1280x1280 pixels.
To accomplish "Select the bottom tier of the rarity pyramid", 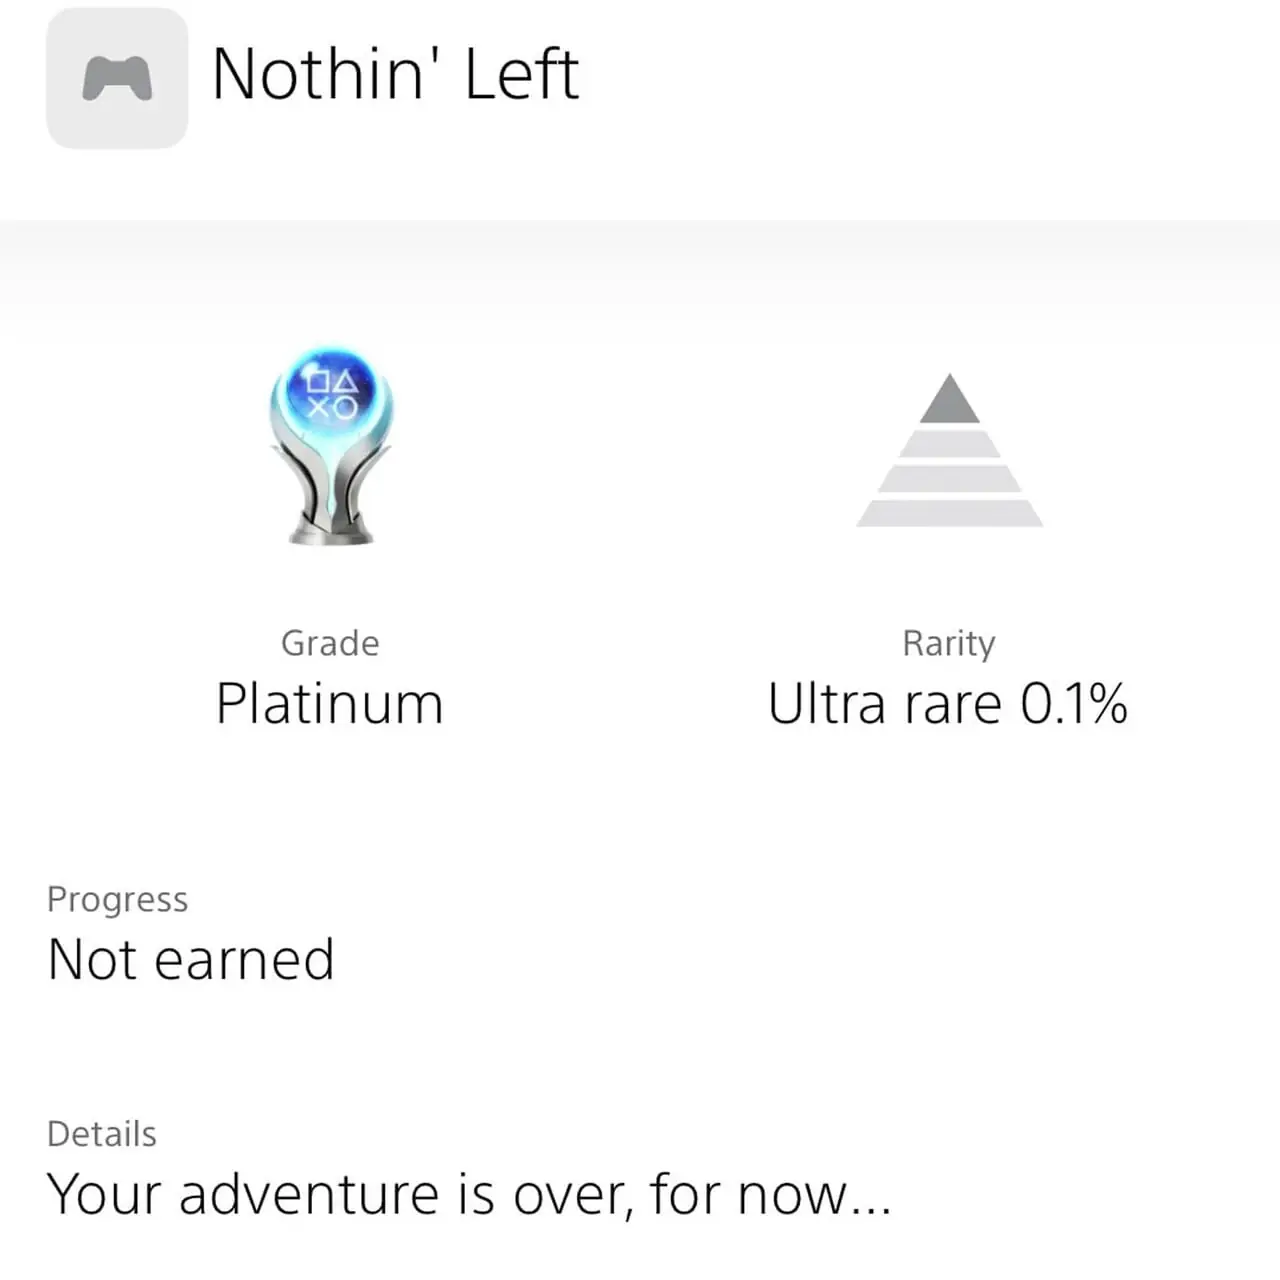I will (949, 513).
